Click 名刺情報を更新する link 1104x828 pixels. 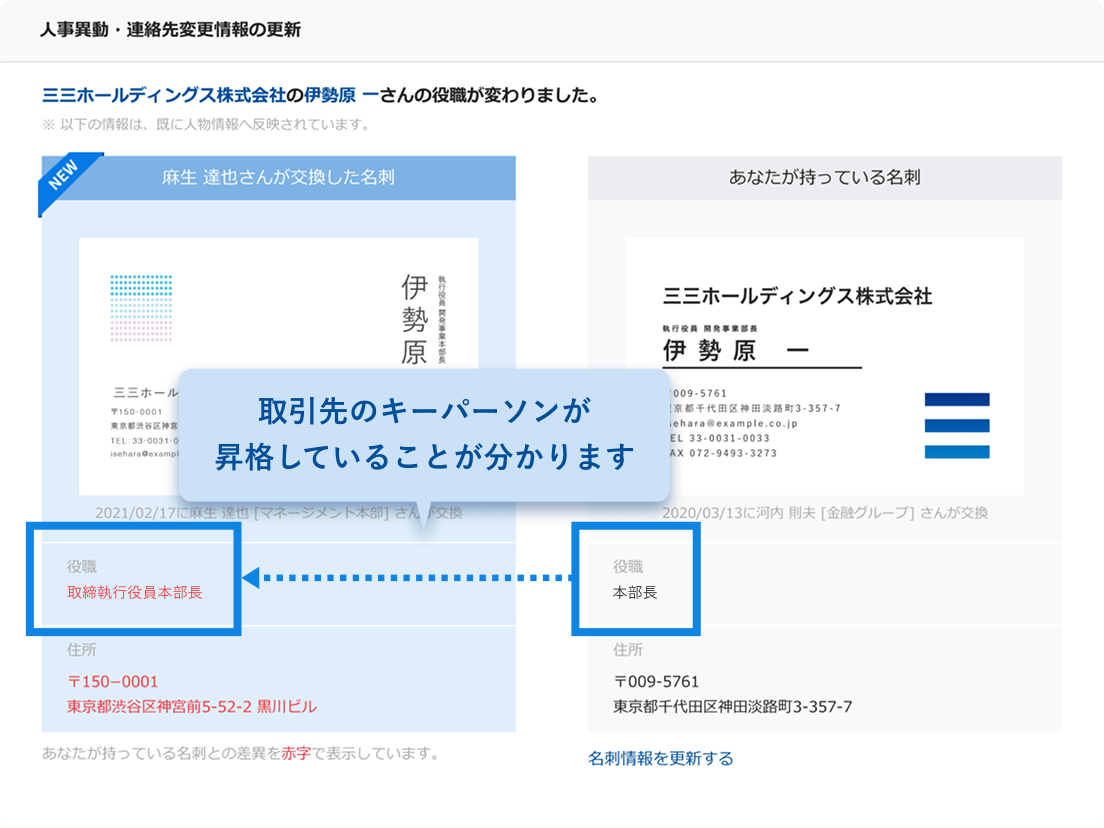(660, 758)
